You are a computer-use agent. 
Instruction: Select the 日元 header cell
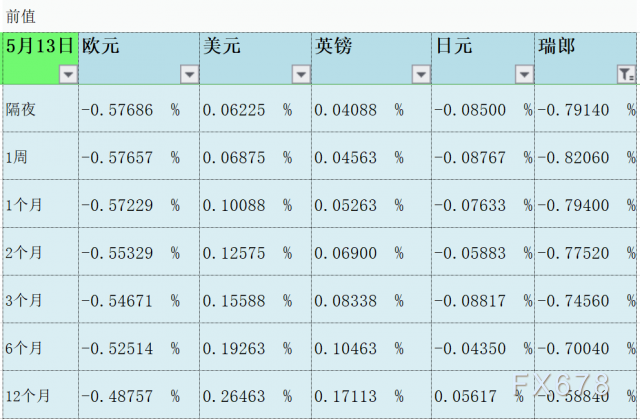(x=483, y=59)
